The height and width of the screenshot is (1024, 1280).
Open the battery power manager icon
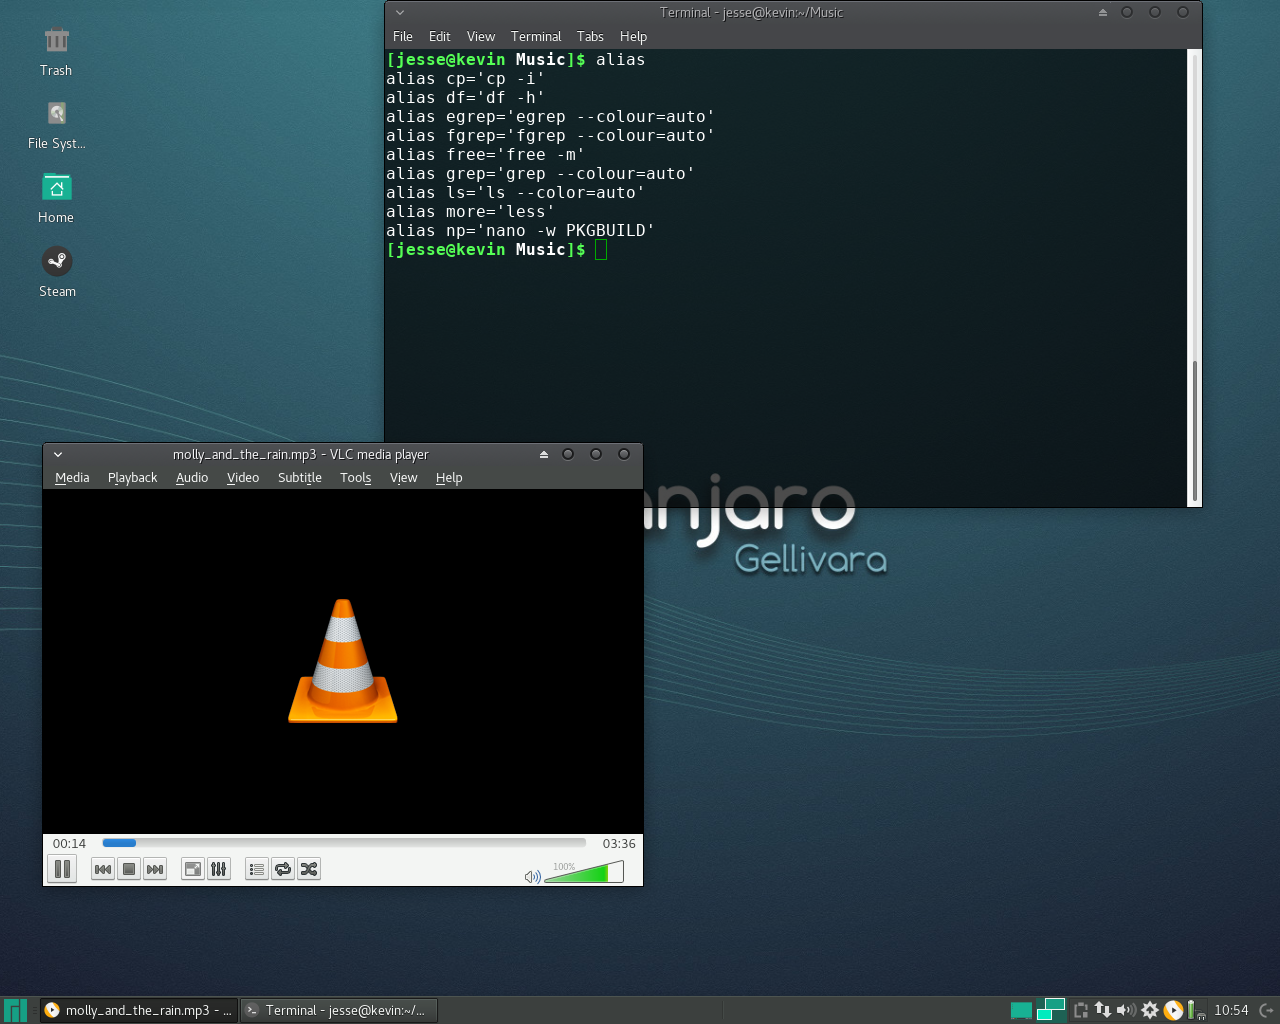coord(1195,1010)
